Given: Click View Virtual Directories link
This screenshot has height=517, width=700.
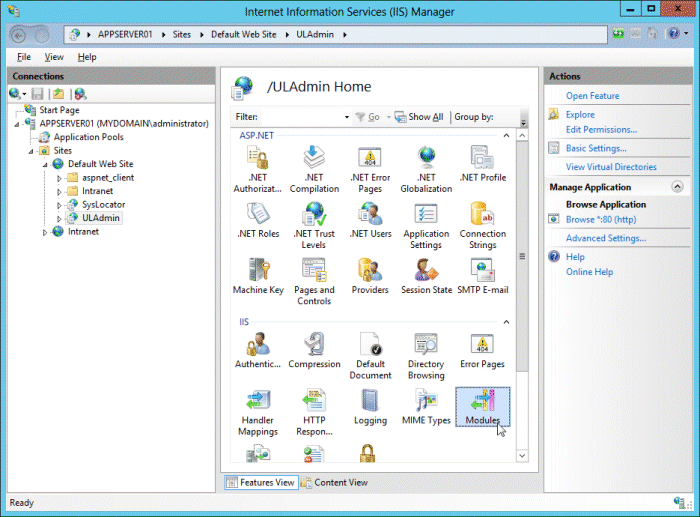Looking at the screenshot, I should point(611,167).
